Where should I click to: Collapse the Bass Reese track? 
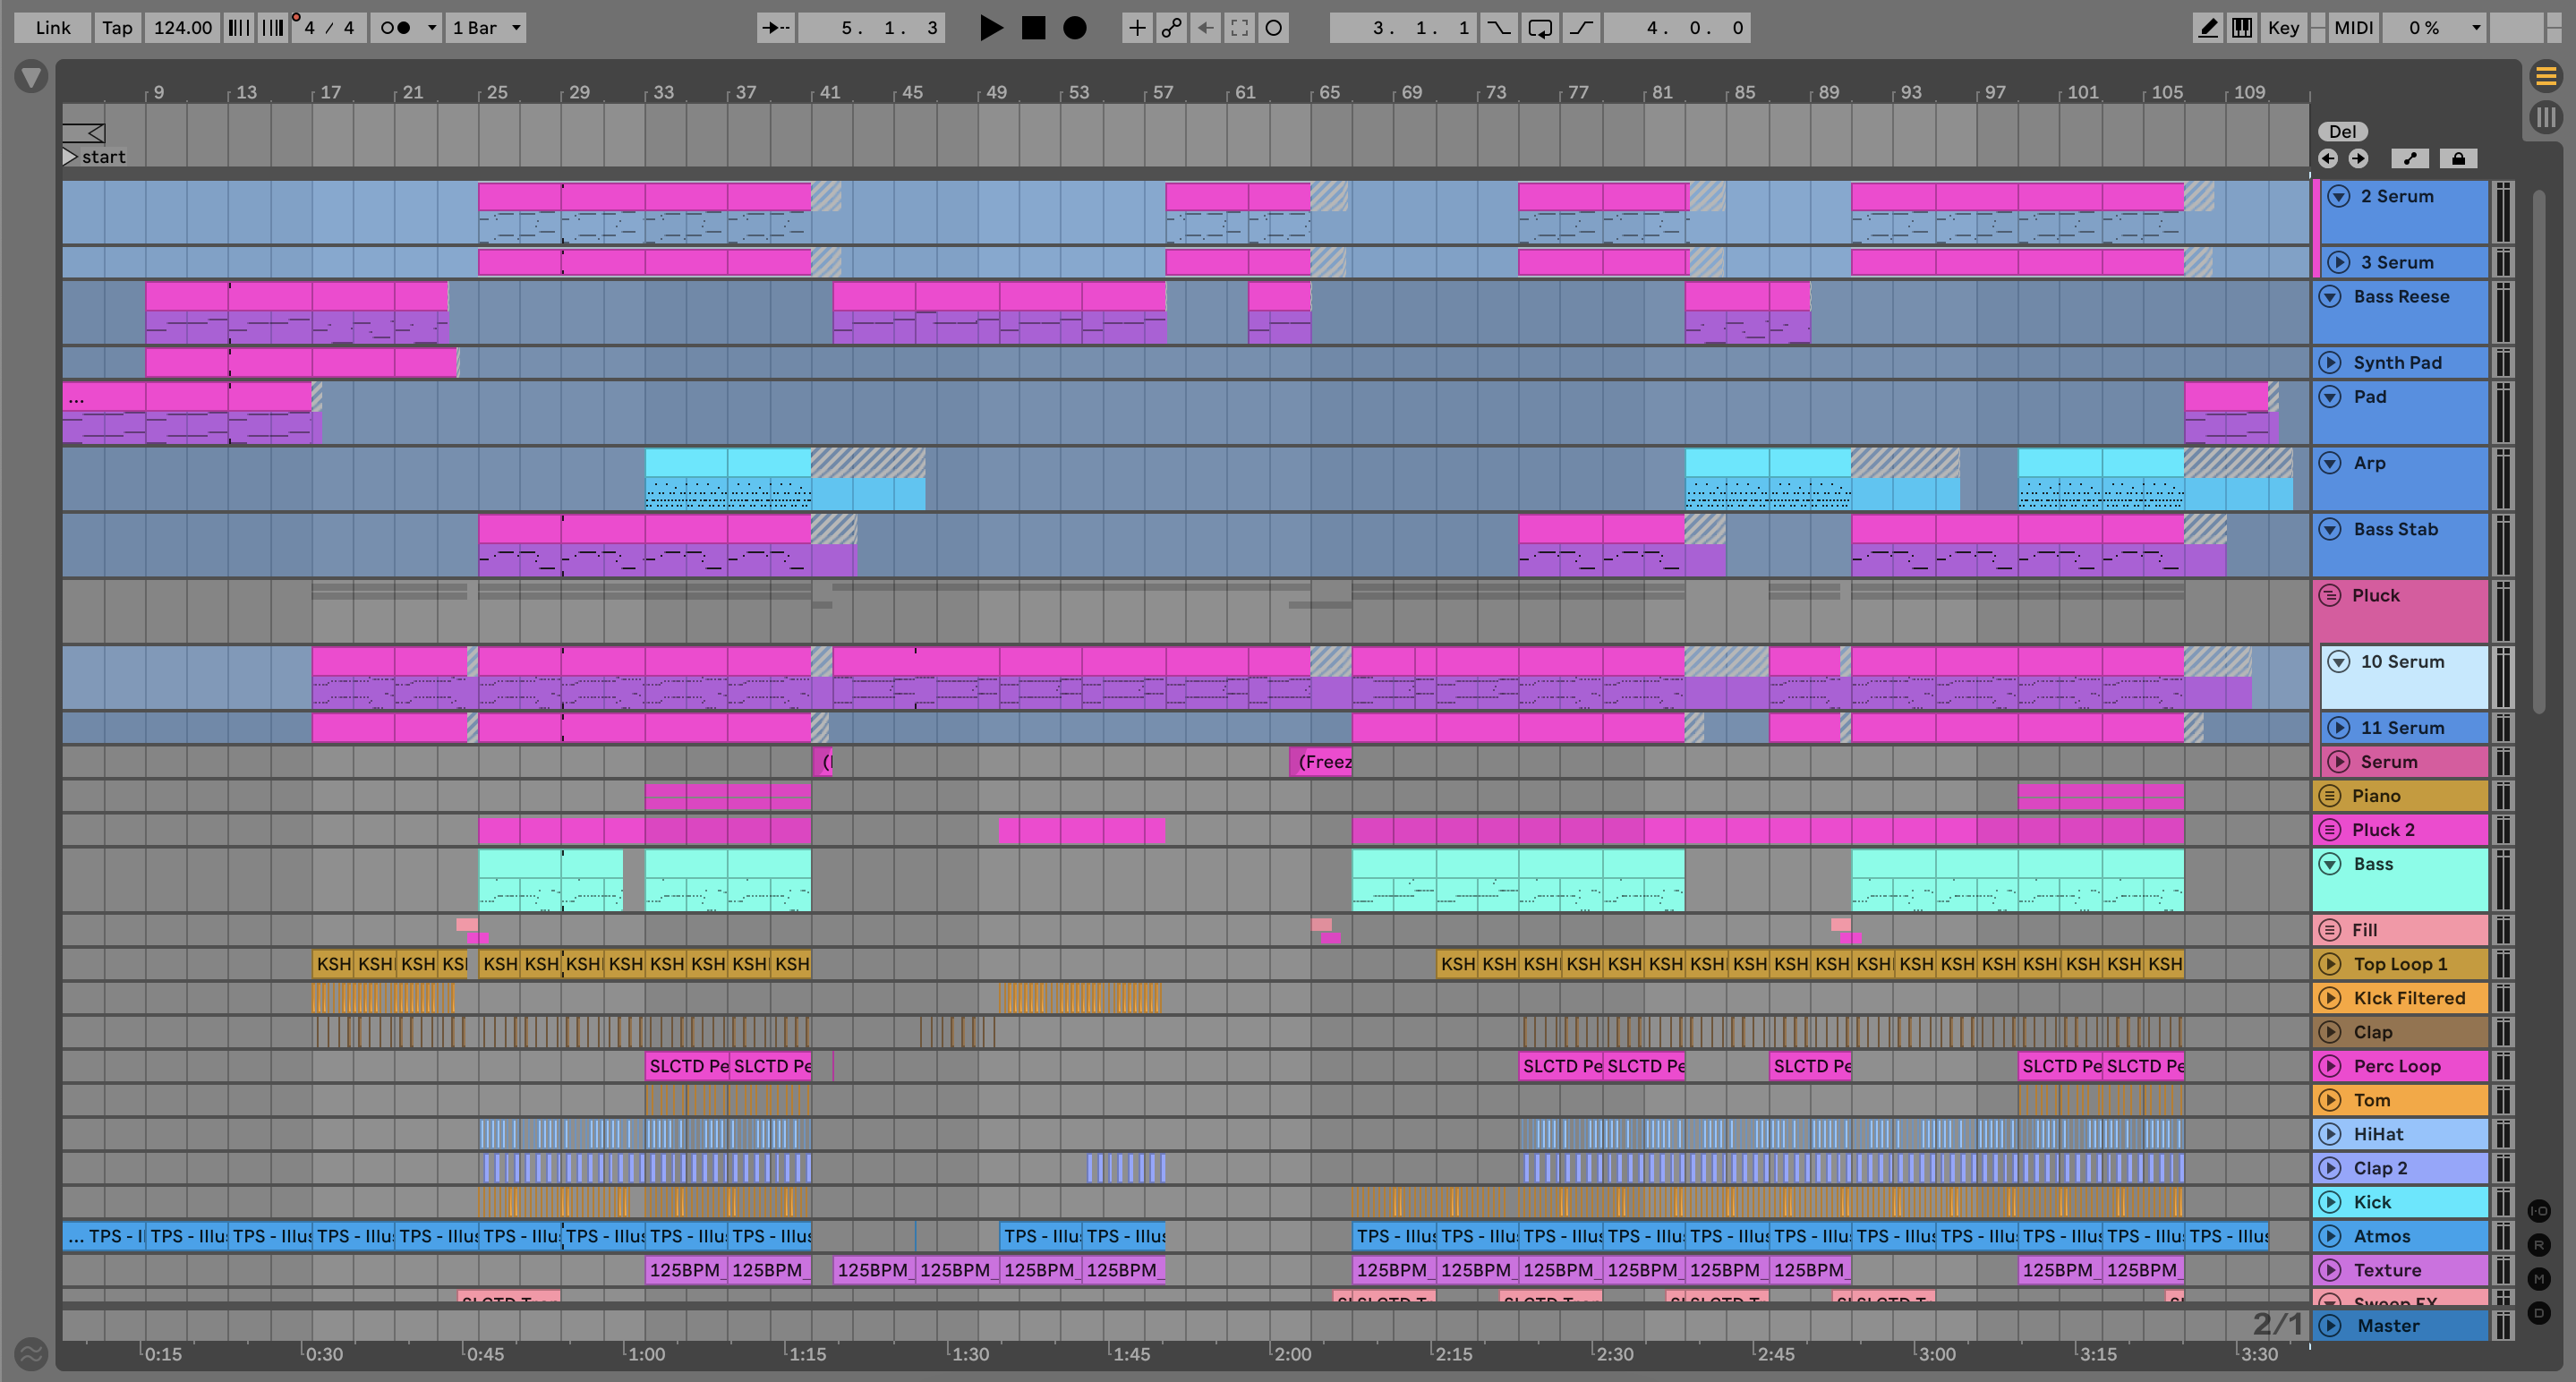pos(2330,297)
